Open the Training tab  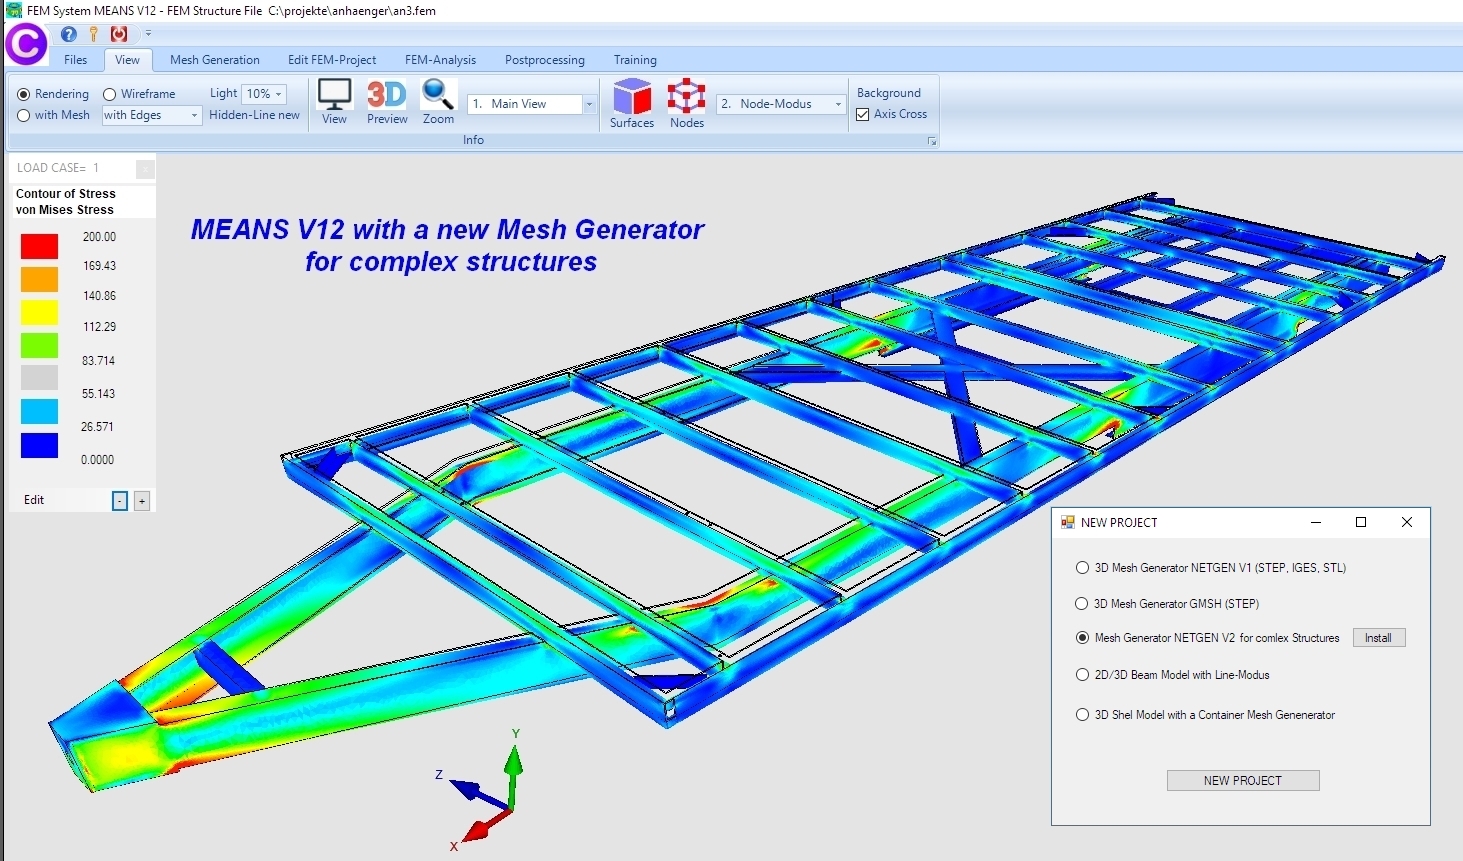(635, 60)
